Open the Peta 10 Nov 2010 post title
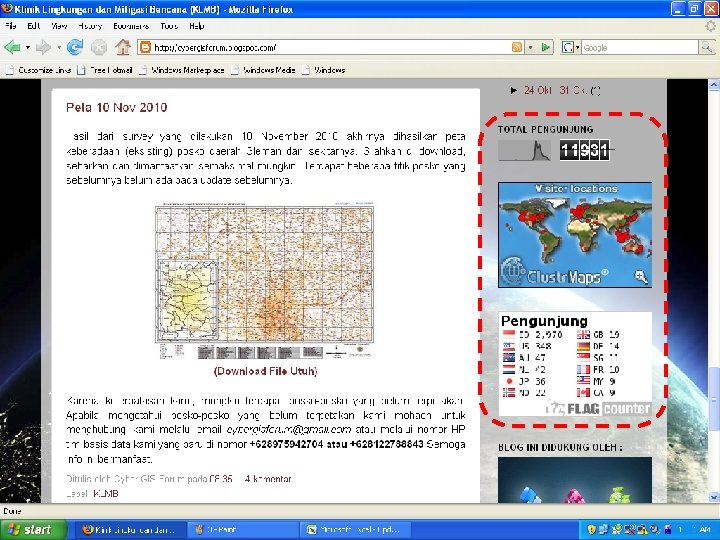This screenshot has width=720, height=540. click(x=117, y=107)
